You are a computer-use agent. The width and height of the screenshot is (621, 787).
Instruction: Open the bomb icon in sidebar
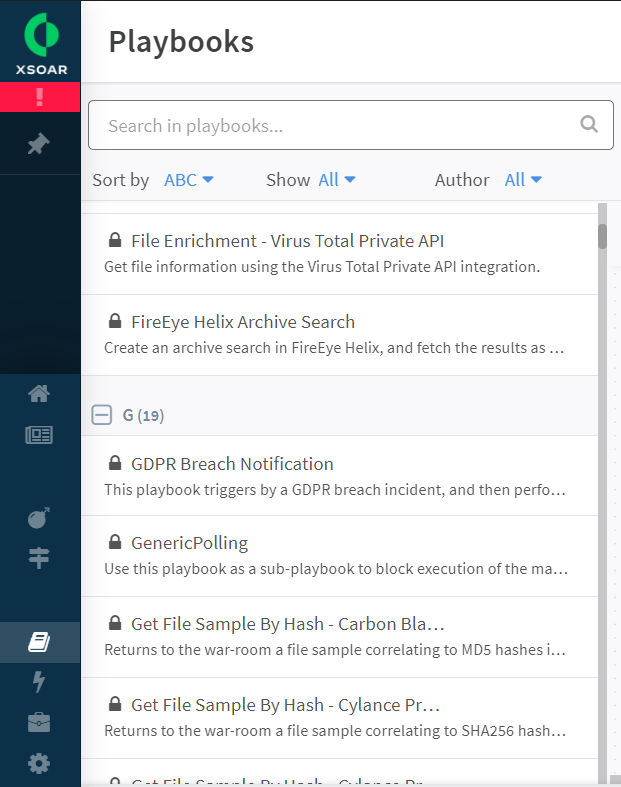coord(39,517)
